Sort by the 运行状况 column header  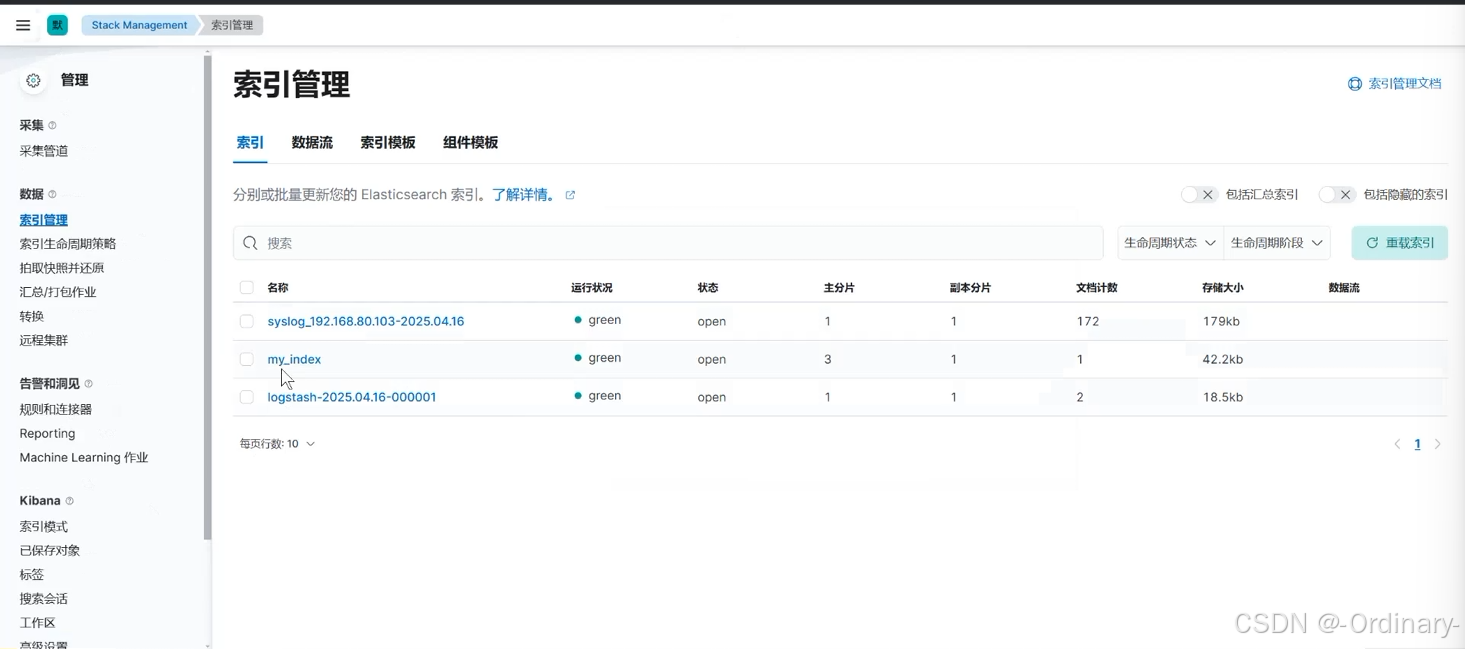592,288
